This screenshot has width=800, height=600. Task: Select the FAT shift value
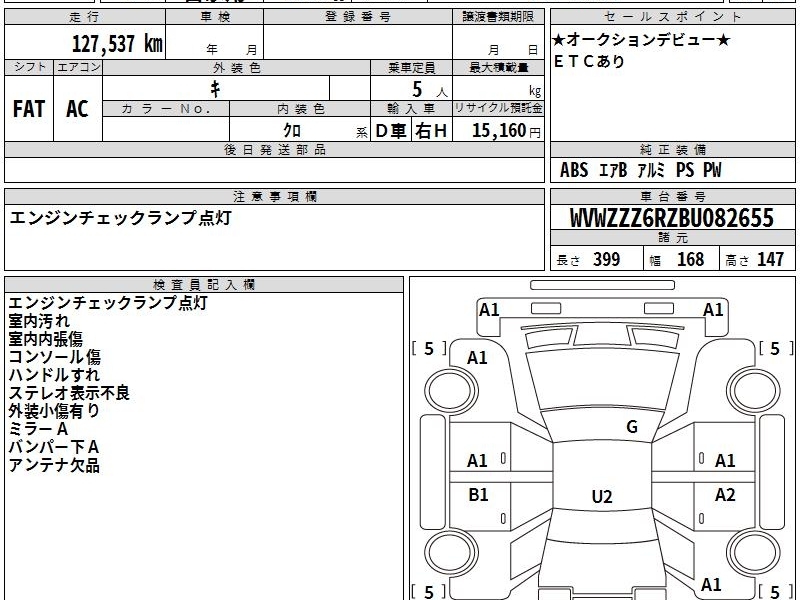(29, 109)
